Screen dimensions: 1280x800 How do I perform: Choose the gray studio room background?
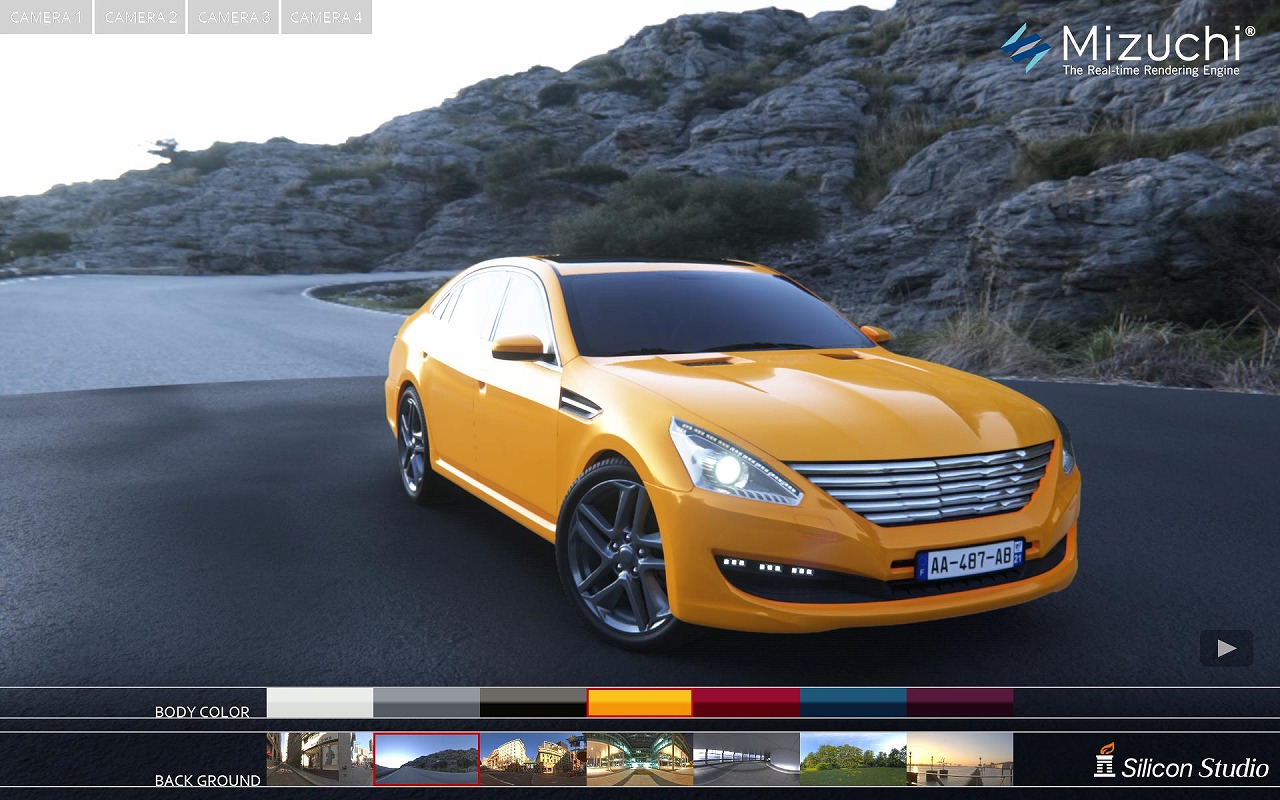(x=747, y=759)
